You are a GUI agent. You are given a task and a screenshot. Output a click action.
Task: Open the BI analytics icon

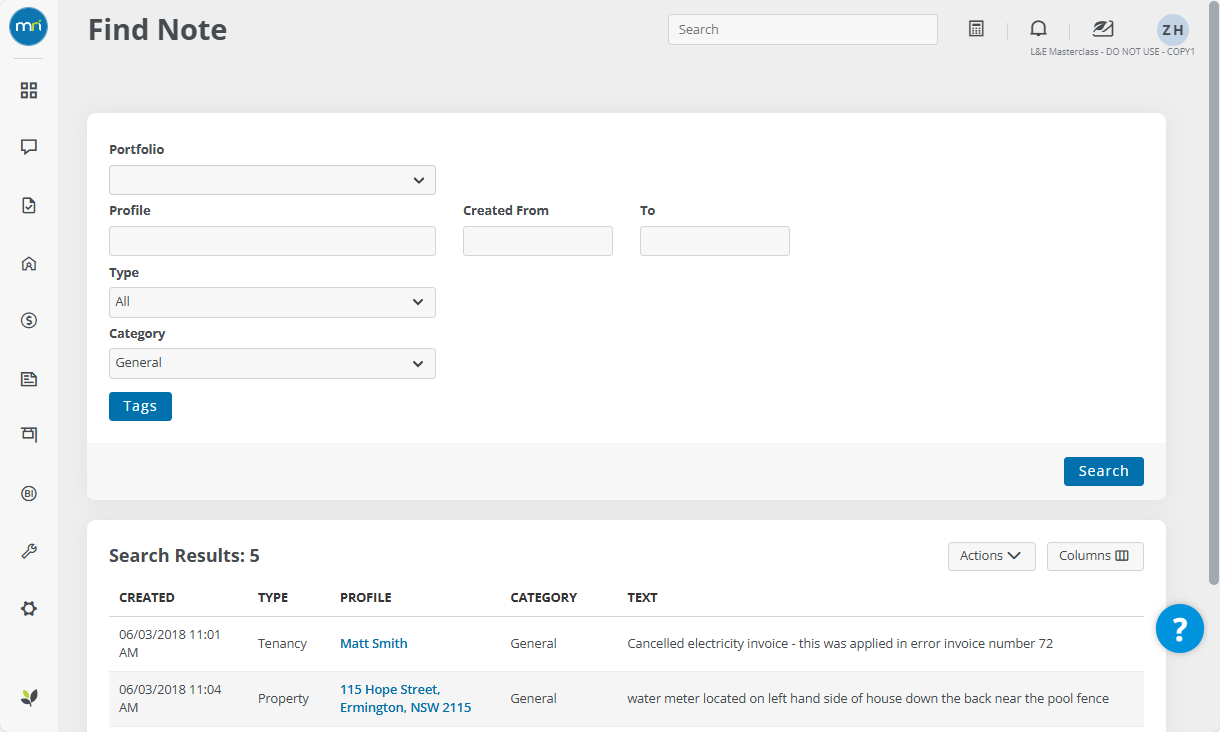29,493
